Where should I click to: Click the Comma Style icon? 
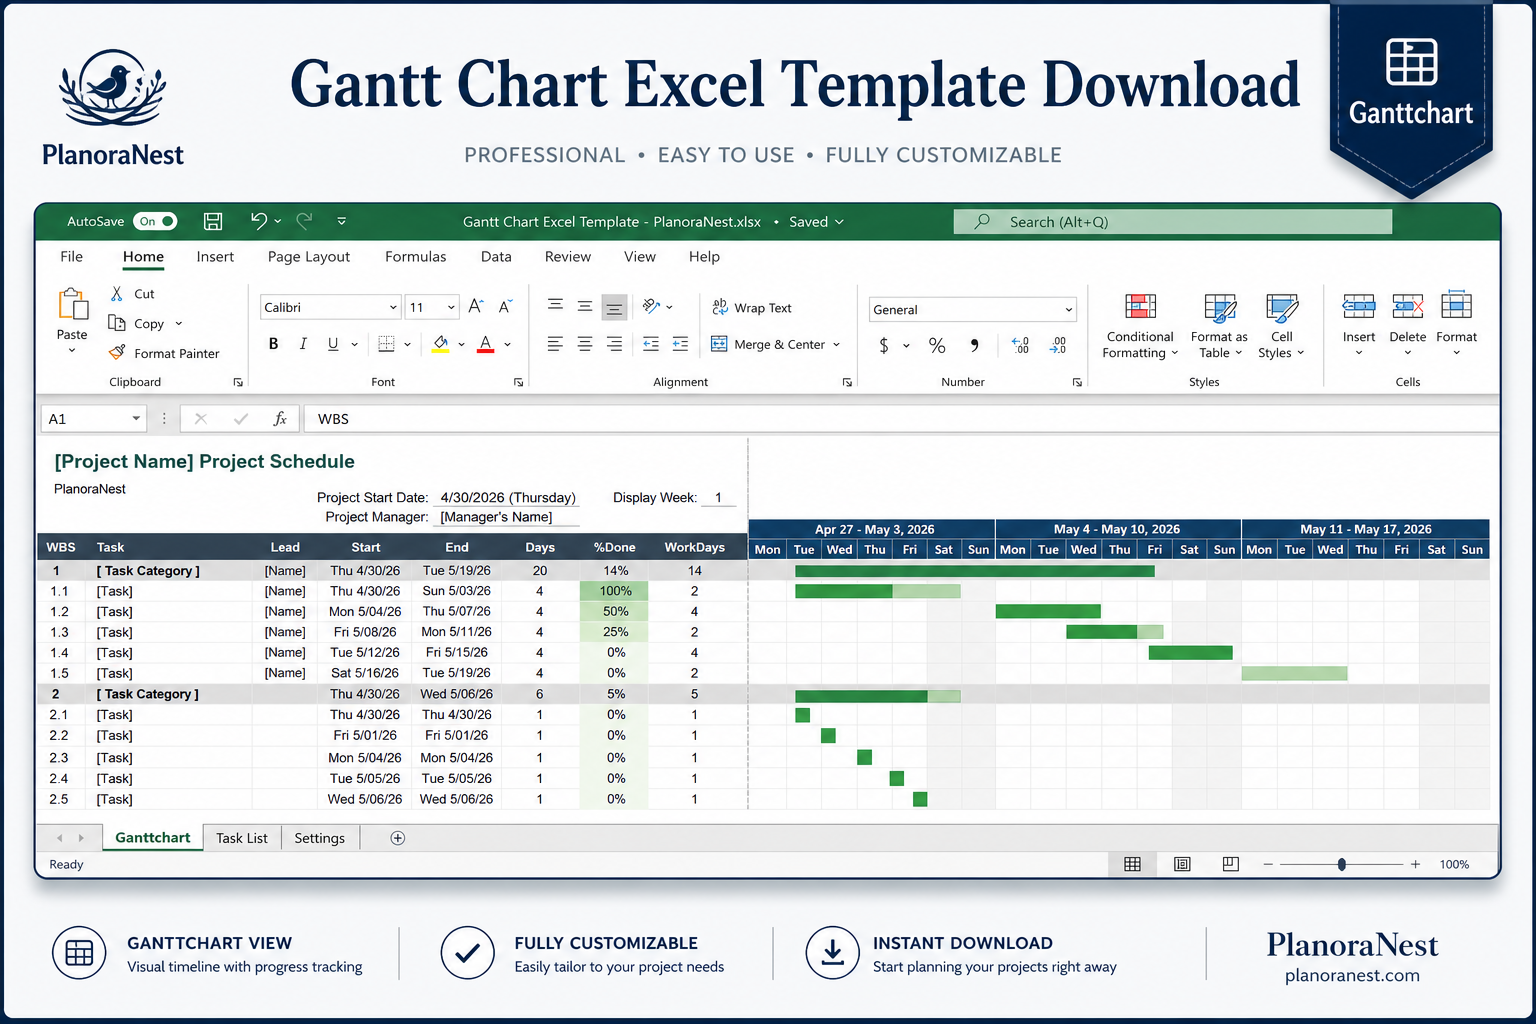pos(974,345)
